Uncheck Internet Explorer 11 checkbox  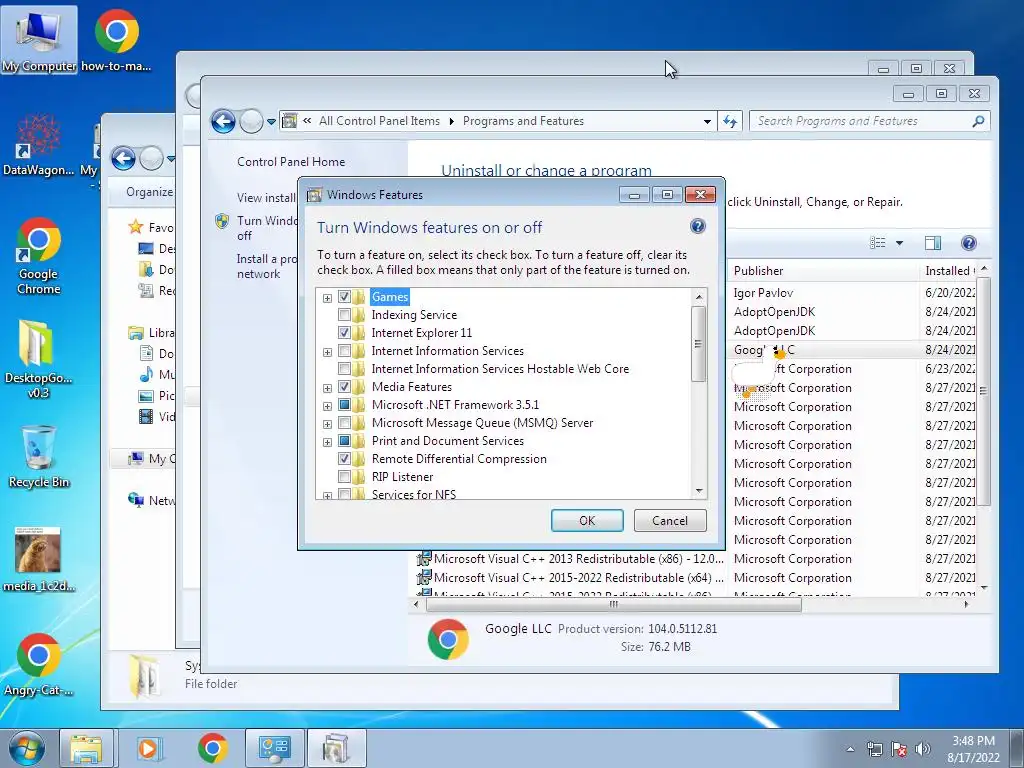[x=344, y=332]
